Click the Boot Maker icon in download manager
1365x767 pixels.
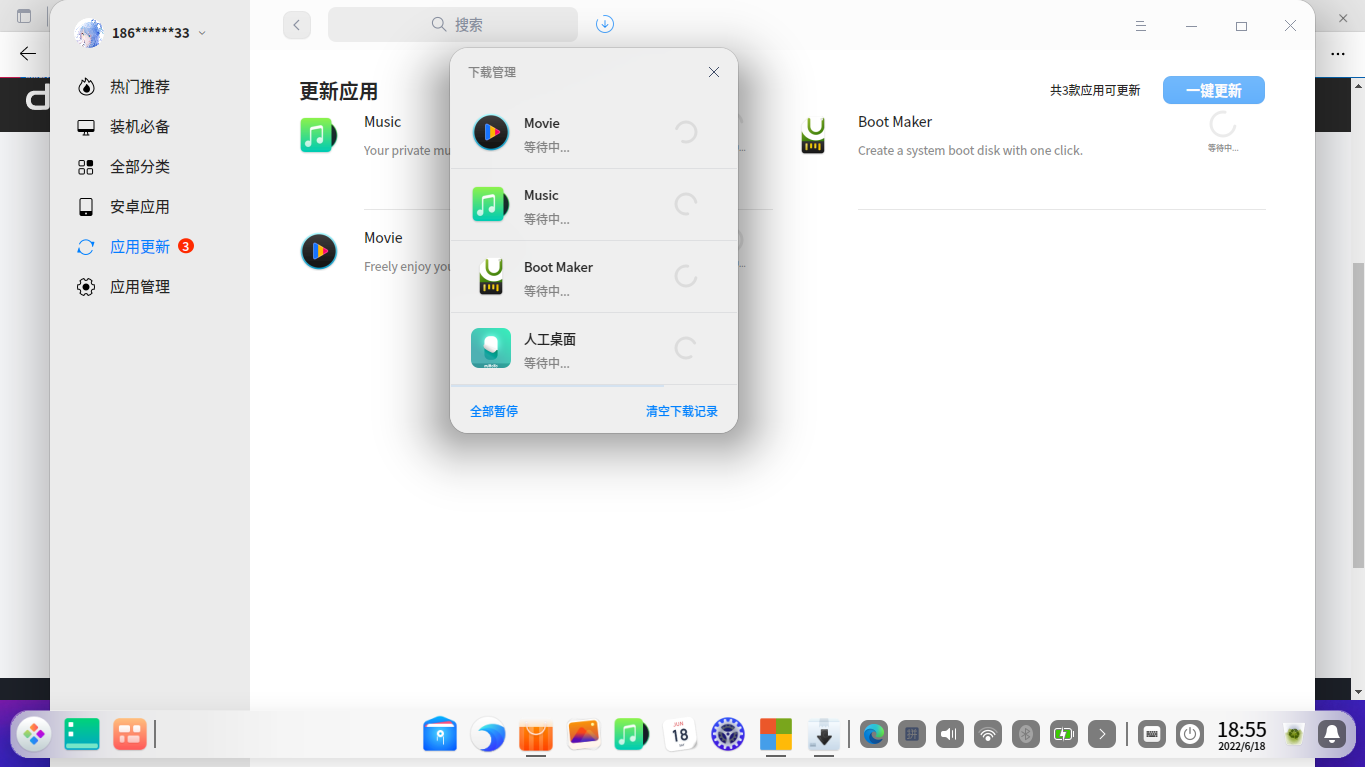491,276
